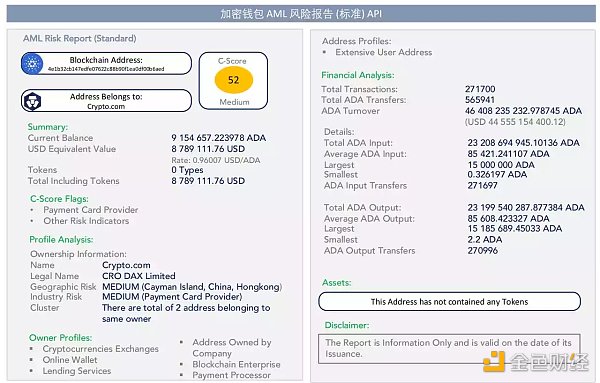Viewport: 600px width, 383px height.
Task: Click the Cardano ADA logo icon
Action: (x=32, y=64)
